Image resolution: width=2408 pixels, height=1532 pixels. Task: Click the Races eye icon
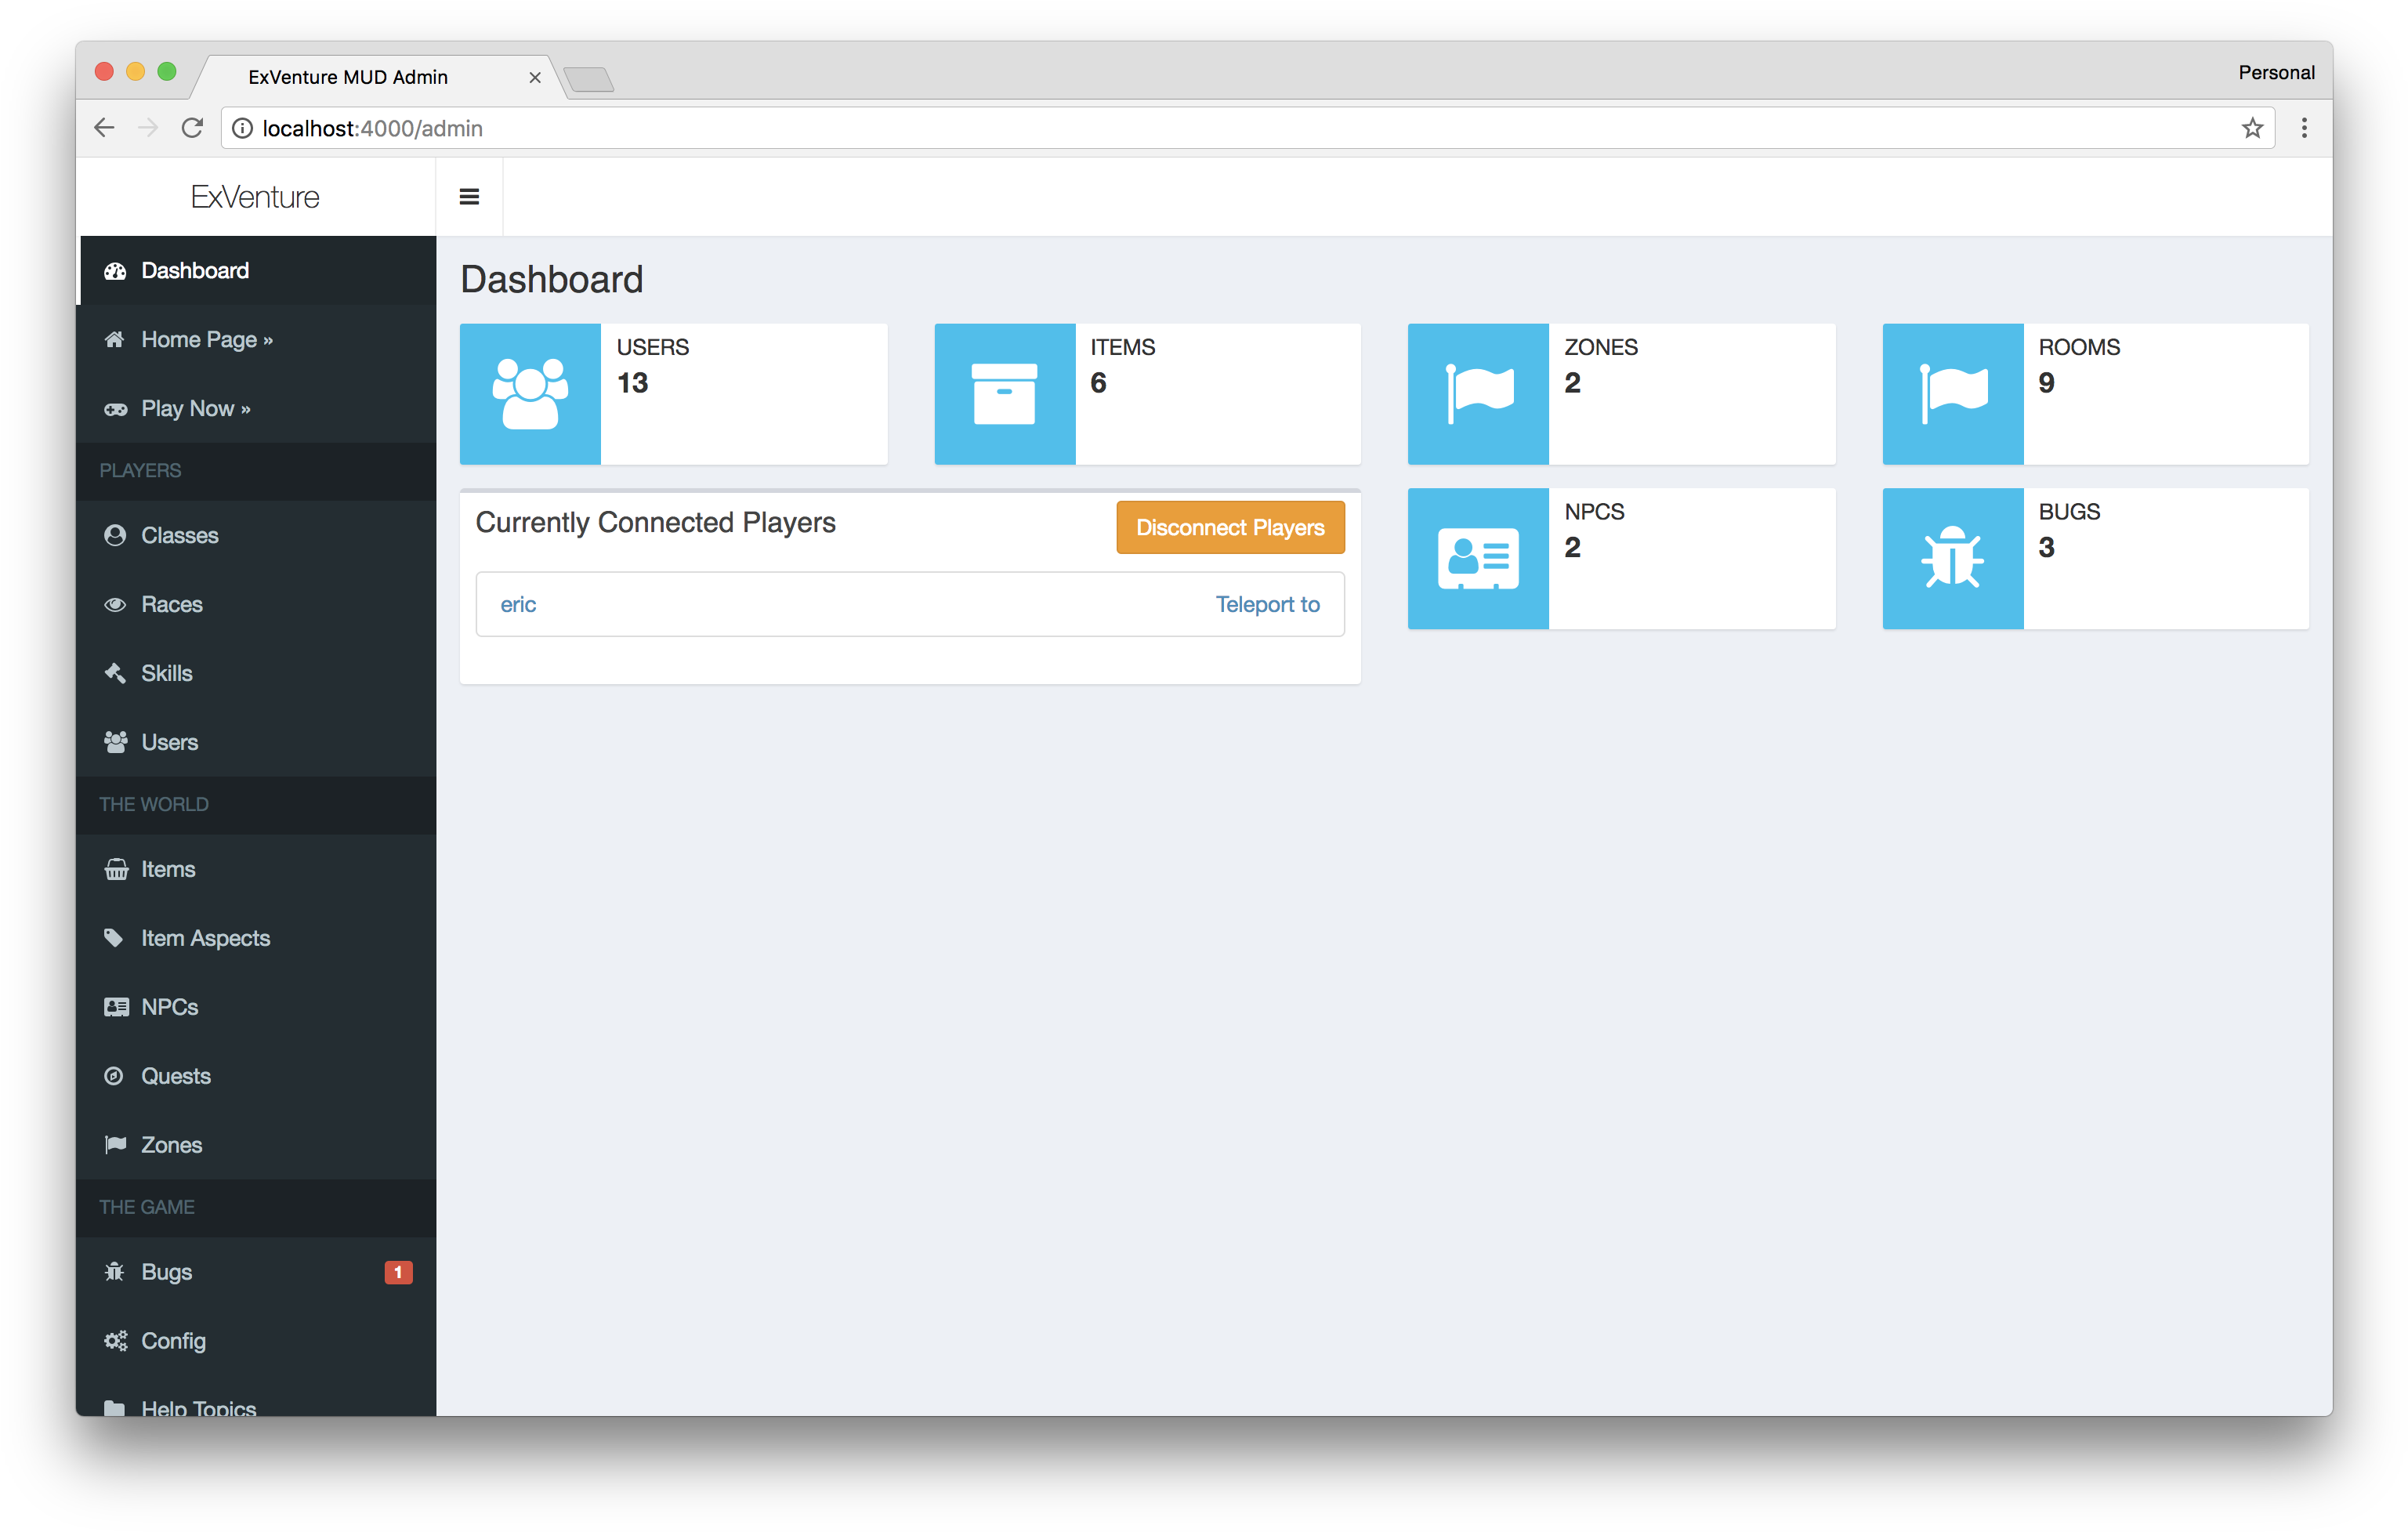[115, 604]
